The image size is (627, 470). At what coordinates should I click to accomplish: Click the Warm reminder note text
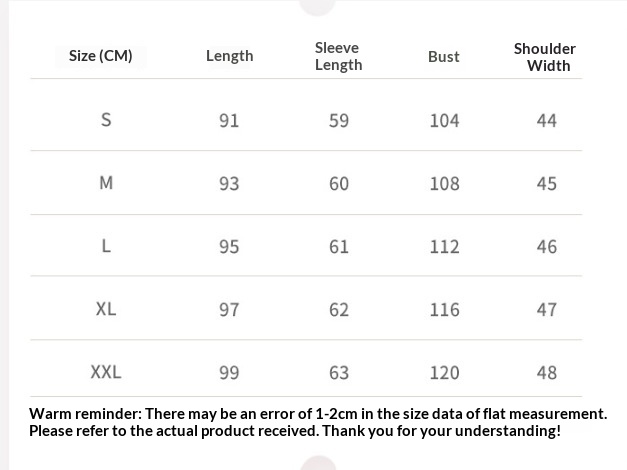pyautogui.click(x=318, y=422)
